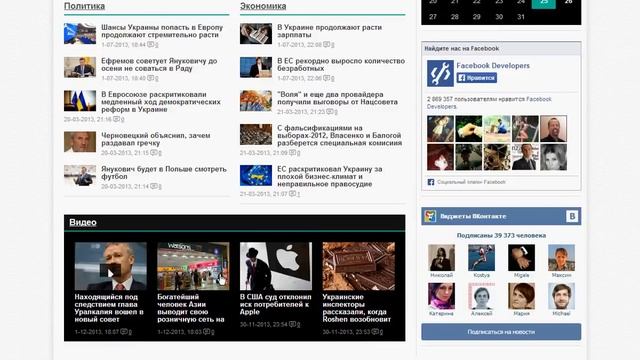640x360 pixels.
Task: Open 'Янукович будет в Польше смотреть футбол'
Action: click(164, 173)
